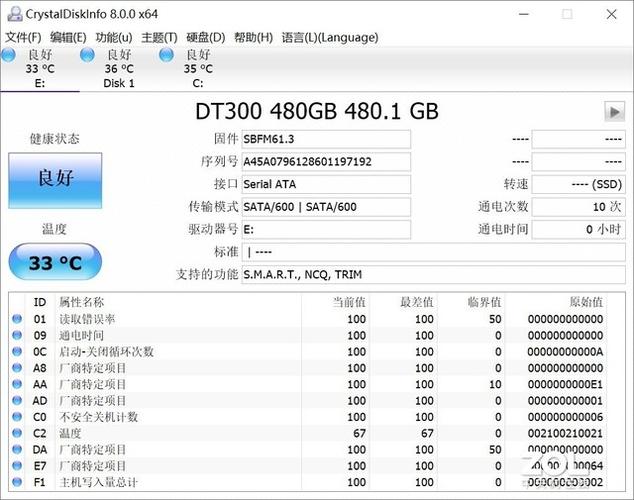
Task: Click the firmware field SBFM61.3
Action: (326, 139)
